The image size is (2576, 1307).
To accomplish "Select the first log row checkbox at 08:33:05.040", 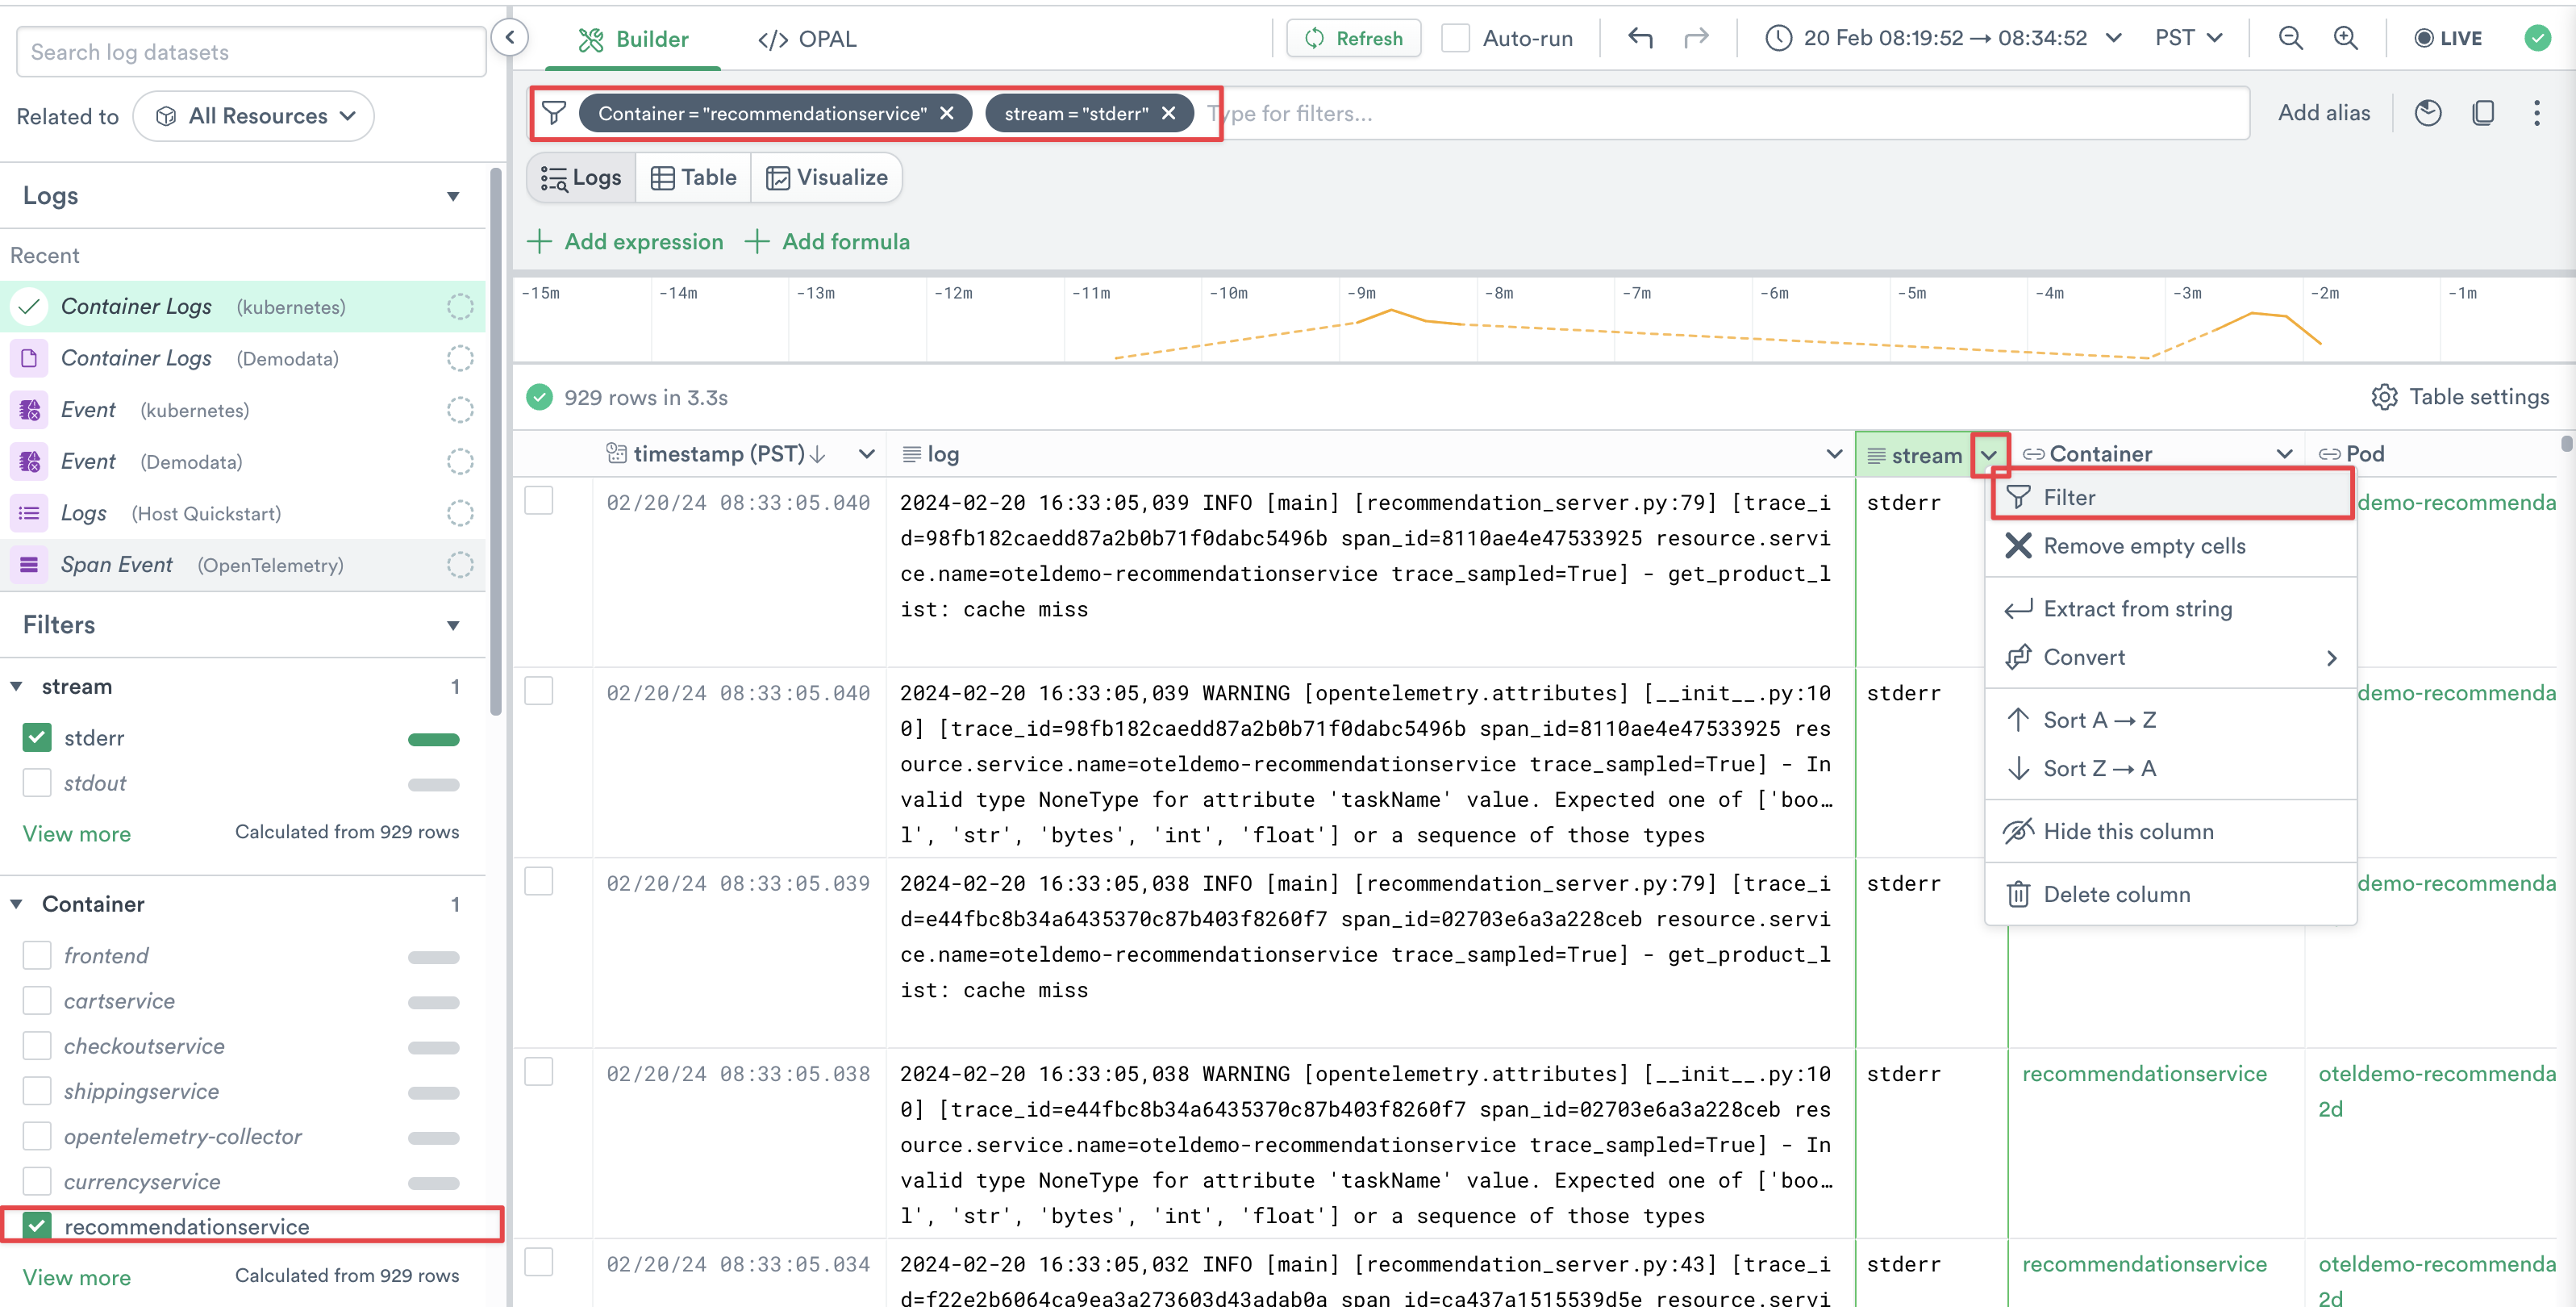I will [x=539, y=501].
